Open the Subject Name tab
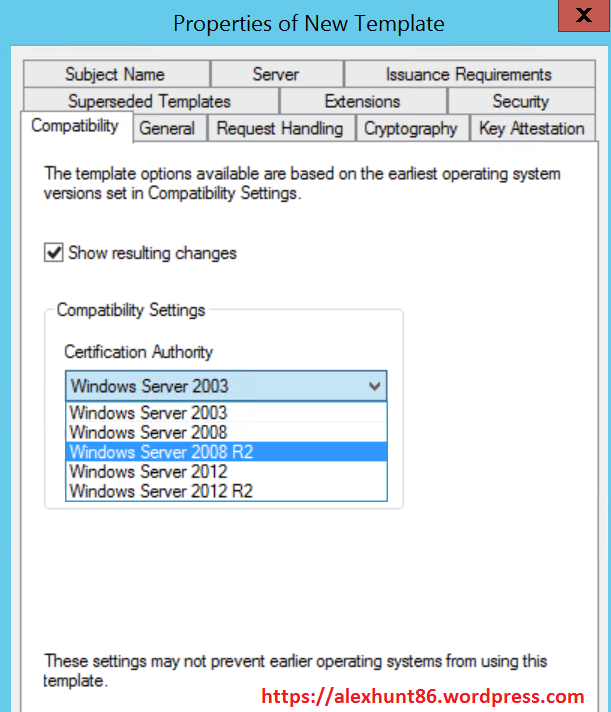The width and height of the screenshot is (611, 712). pos(114,74)
